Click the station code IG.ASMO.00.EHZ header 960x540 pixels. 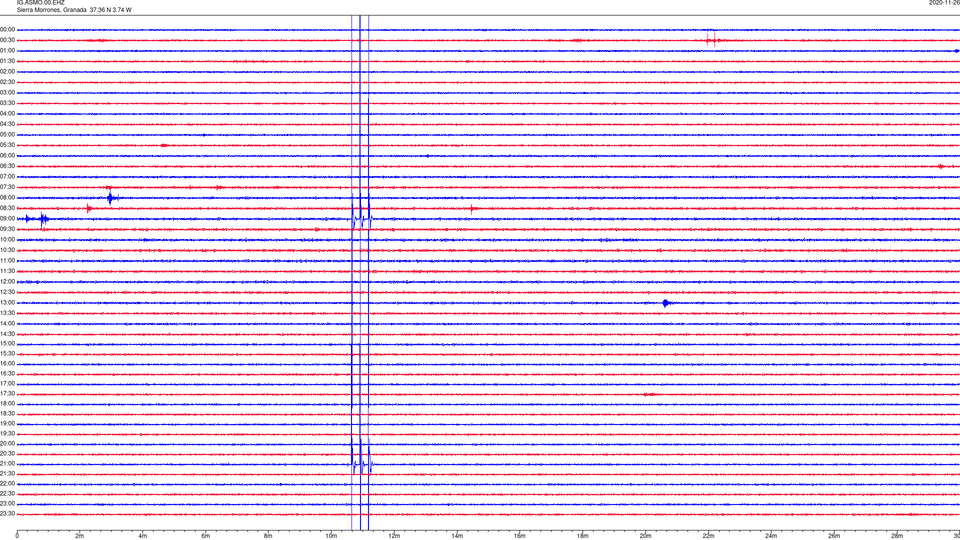[x=40, y=2]
